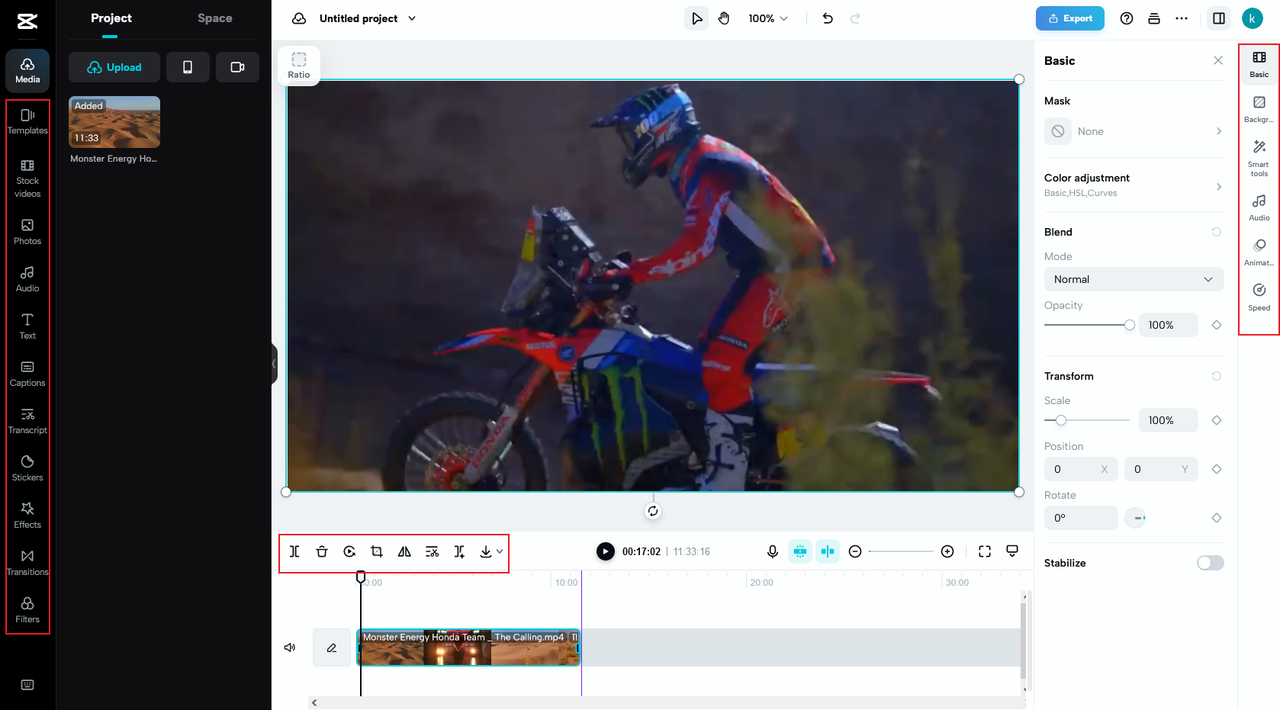1280x710 pixels.
Task: Mute the video track speaker icon
Action: (x=290, y=648)
